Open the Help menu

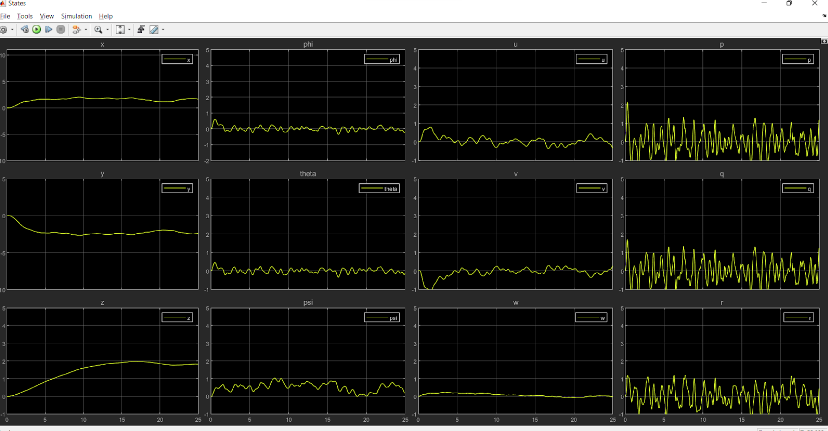(x=106, y=16)
